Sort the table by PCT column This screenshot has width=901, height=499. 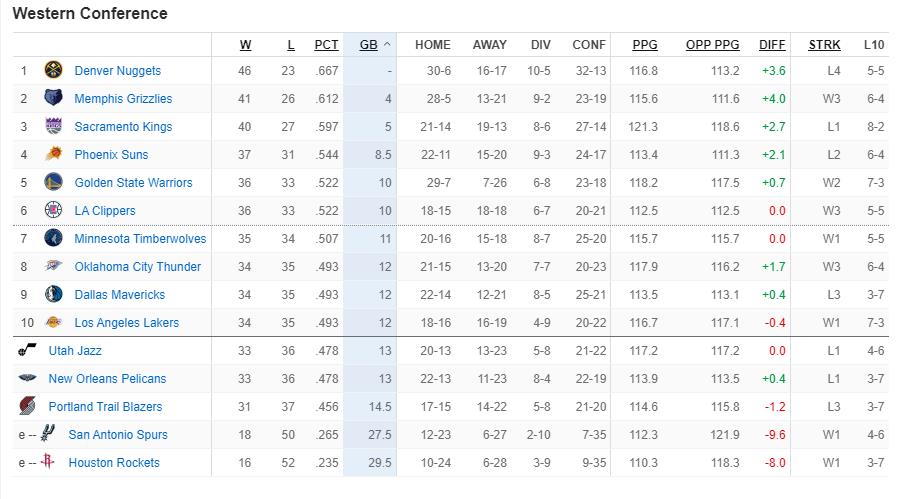coord(326,45)
